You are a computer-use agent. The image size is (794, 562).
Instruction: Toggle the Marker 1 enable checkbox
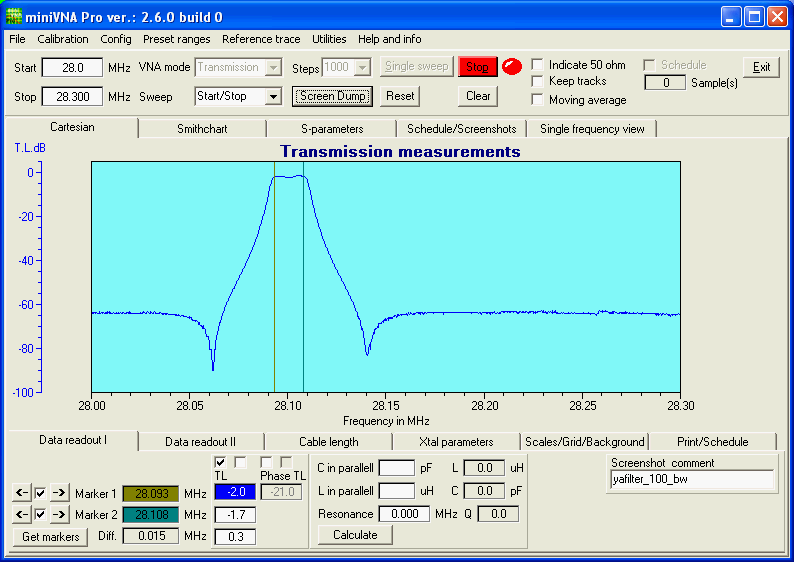pyautogui.click(x=40, y=493)
